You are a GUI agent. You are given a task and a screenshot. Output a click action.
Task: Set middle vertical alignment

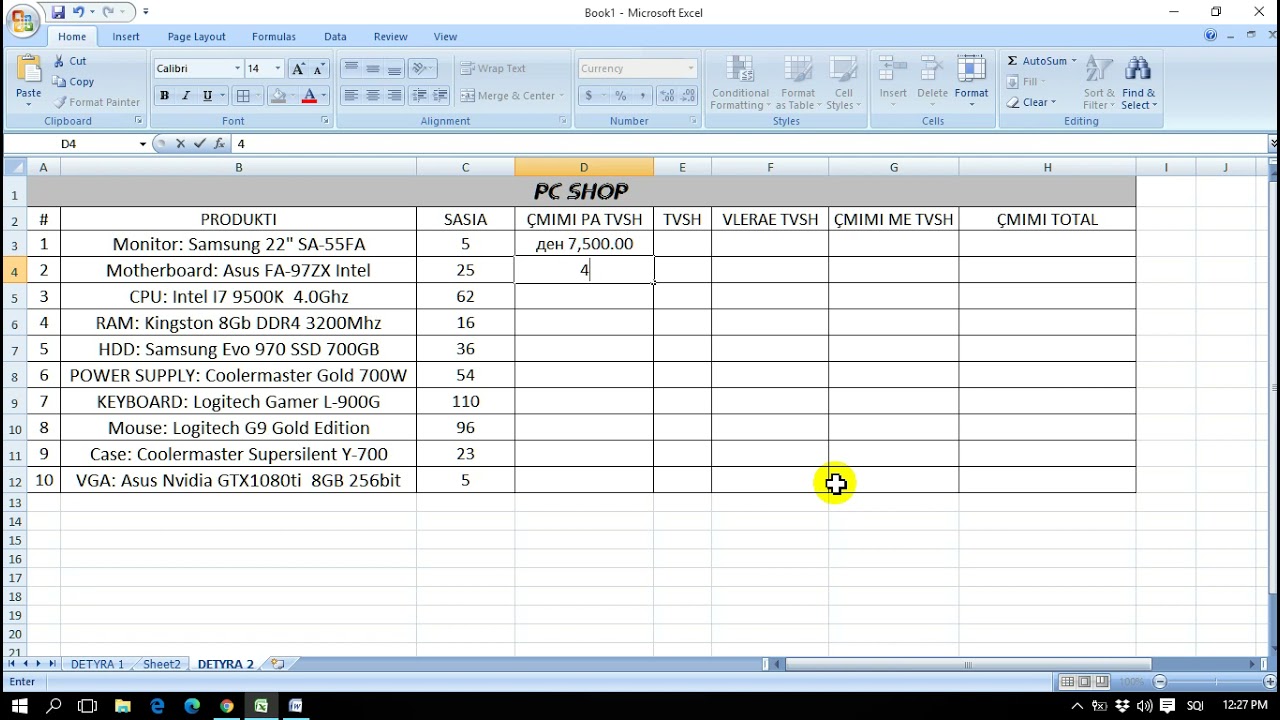pos(373,69)
